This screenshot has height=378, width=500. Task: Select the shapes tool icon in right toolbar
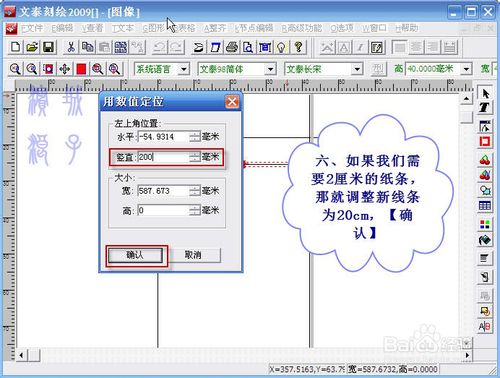tap(485, 190)
